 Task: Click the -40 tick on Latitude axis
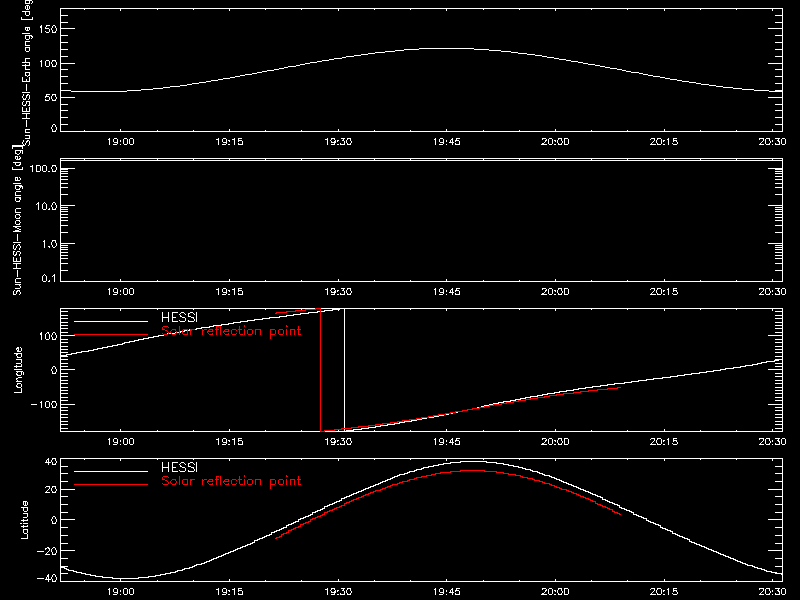pyautogui.click(x=47, y=578)
